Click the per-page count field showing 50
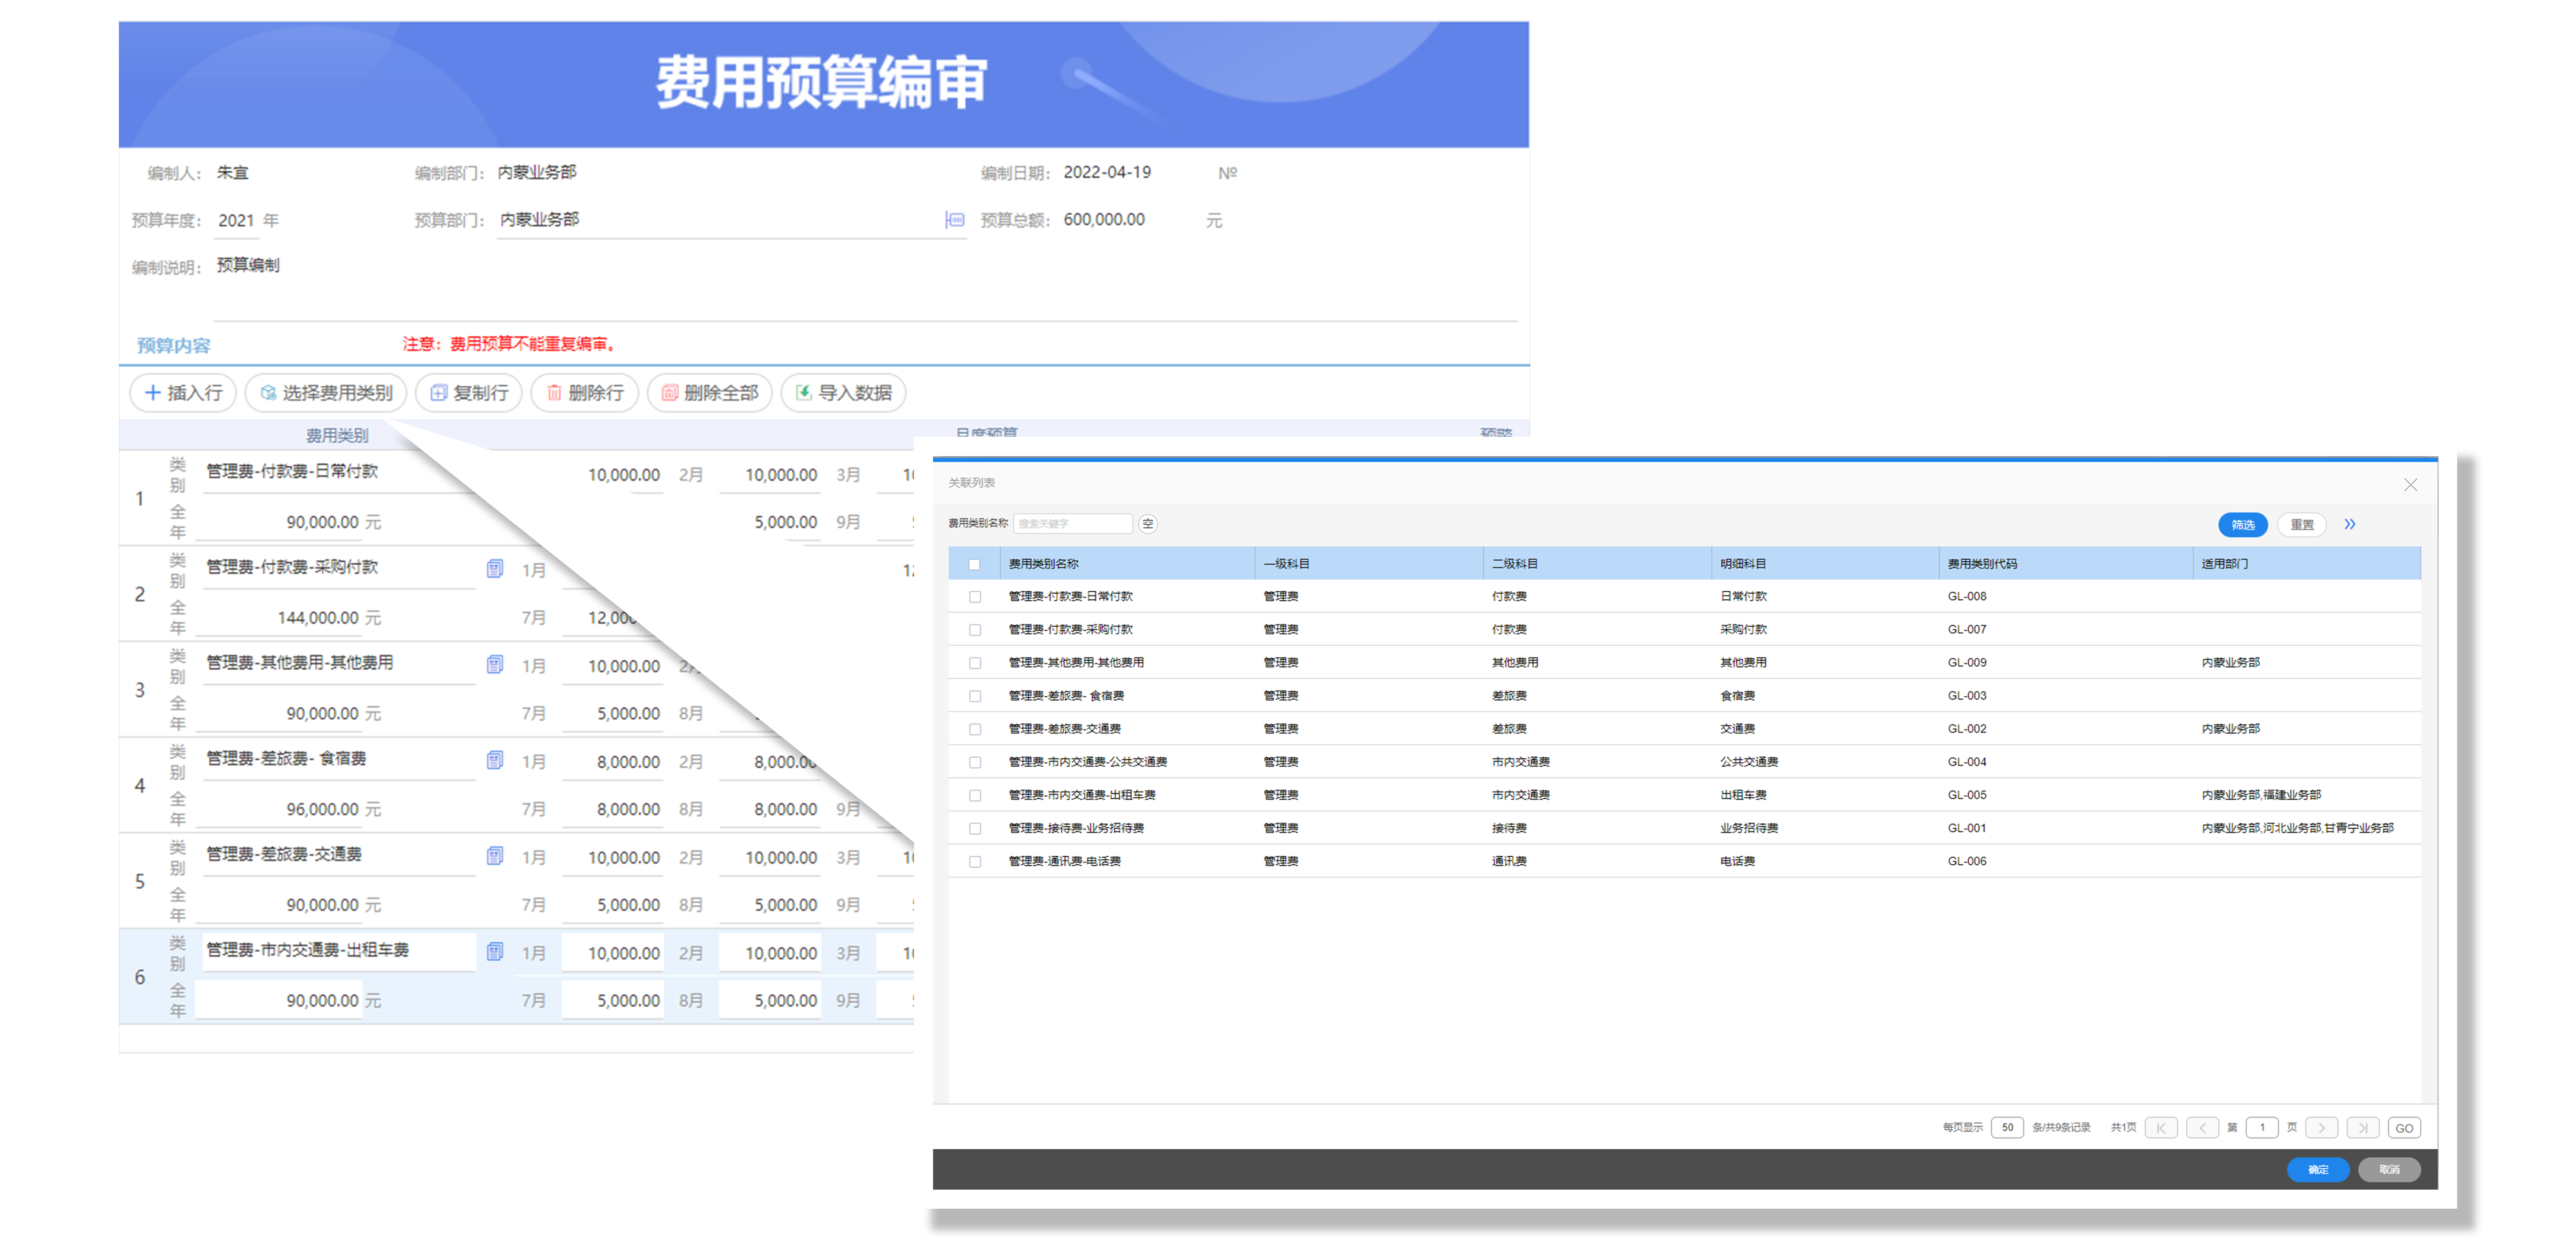 [2007, 1128]
